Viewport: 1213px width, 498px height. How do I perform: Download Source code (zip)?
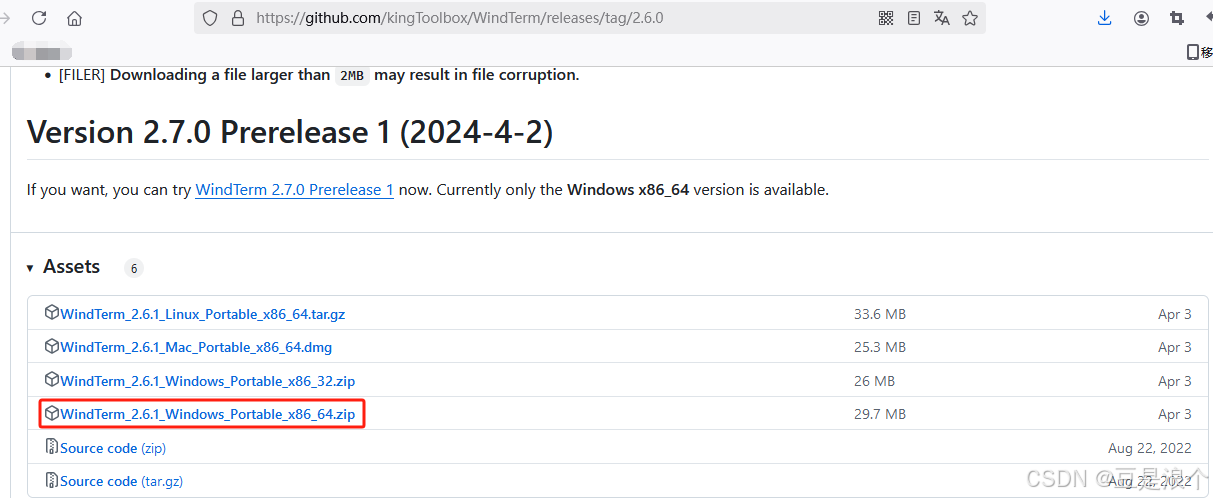pyautogui.click(x=113, y=448)
